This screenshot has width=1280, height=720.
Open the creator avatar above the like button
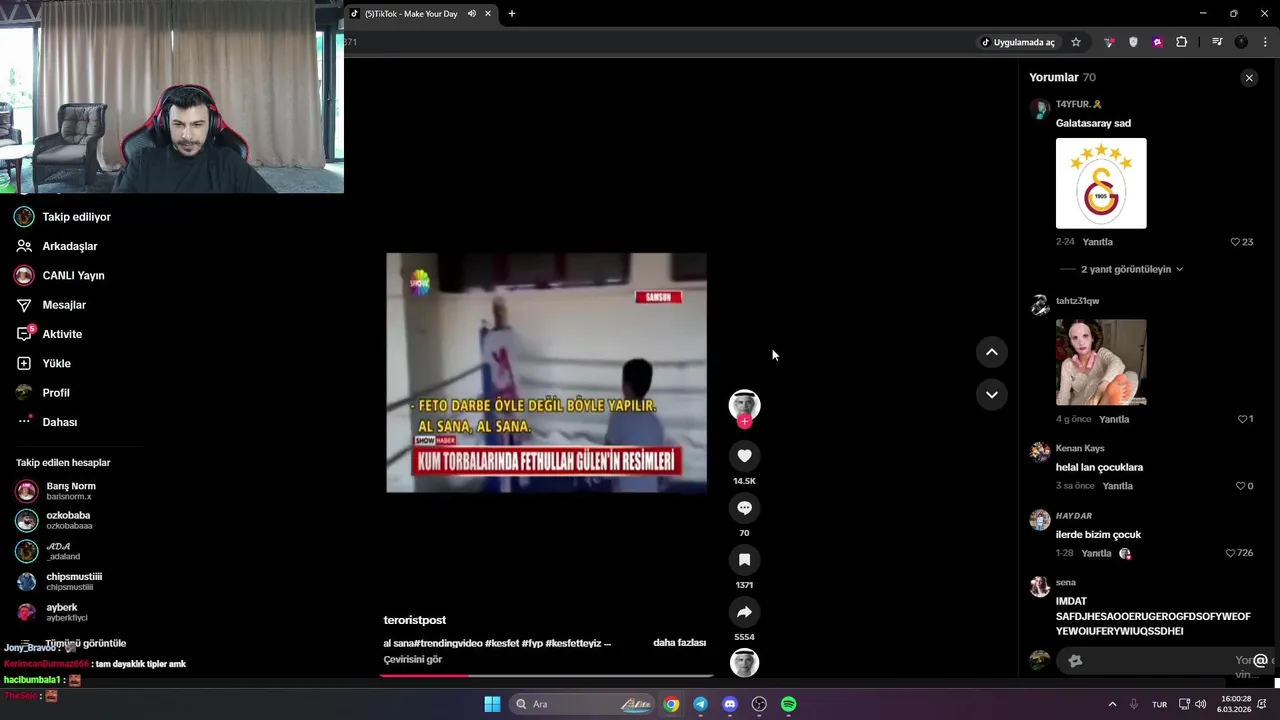click(744, 405)
